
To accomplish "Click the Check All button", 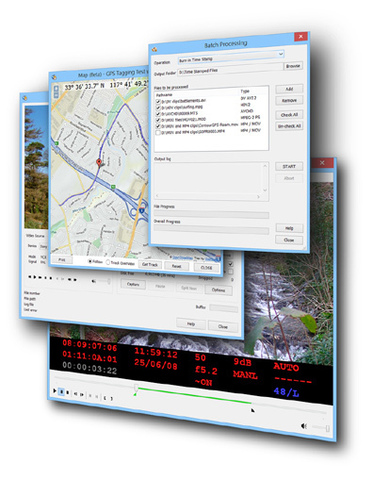I will (x=289, y=115).
